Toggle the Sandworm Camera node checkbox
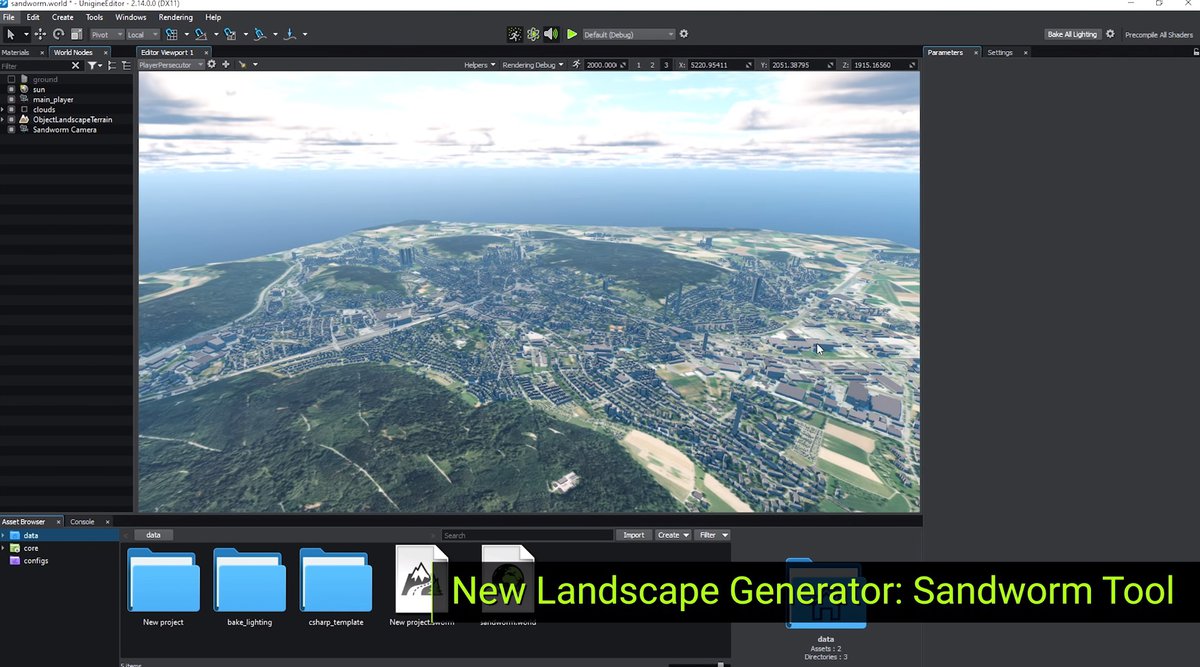1200x667 pixels. tap(11, 129)
